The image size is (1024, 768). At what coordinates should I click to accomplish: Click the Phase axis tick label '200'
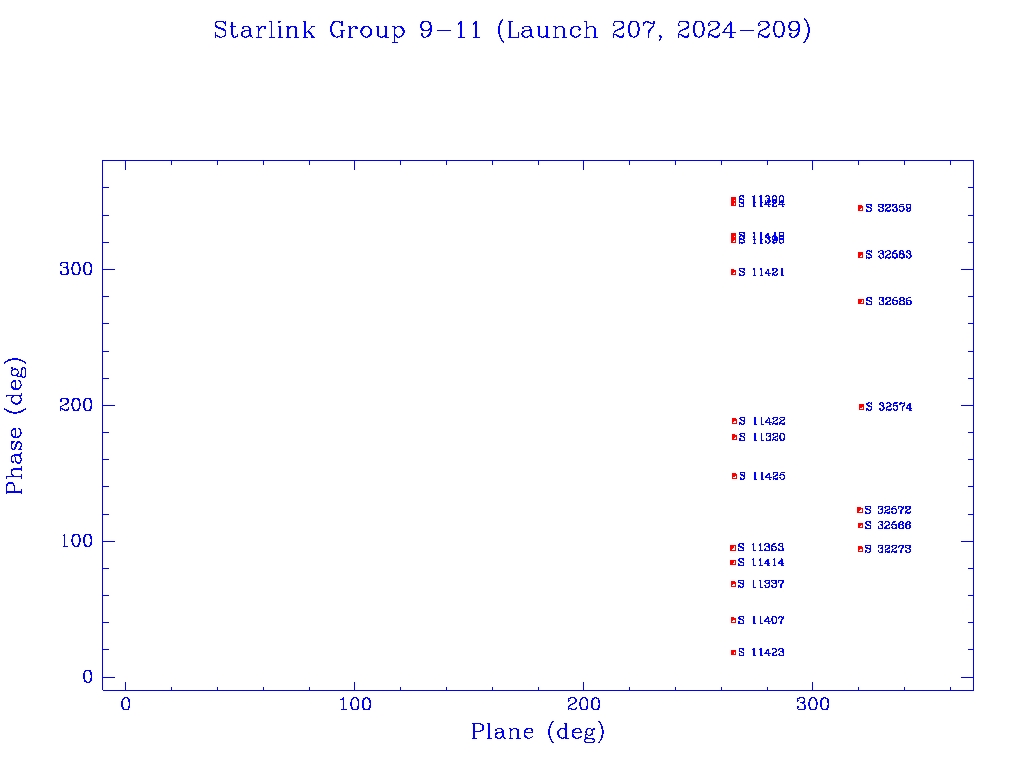(76, 405)
